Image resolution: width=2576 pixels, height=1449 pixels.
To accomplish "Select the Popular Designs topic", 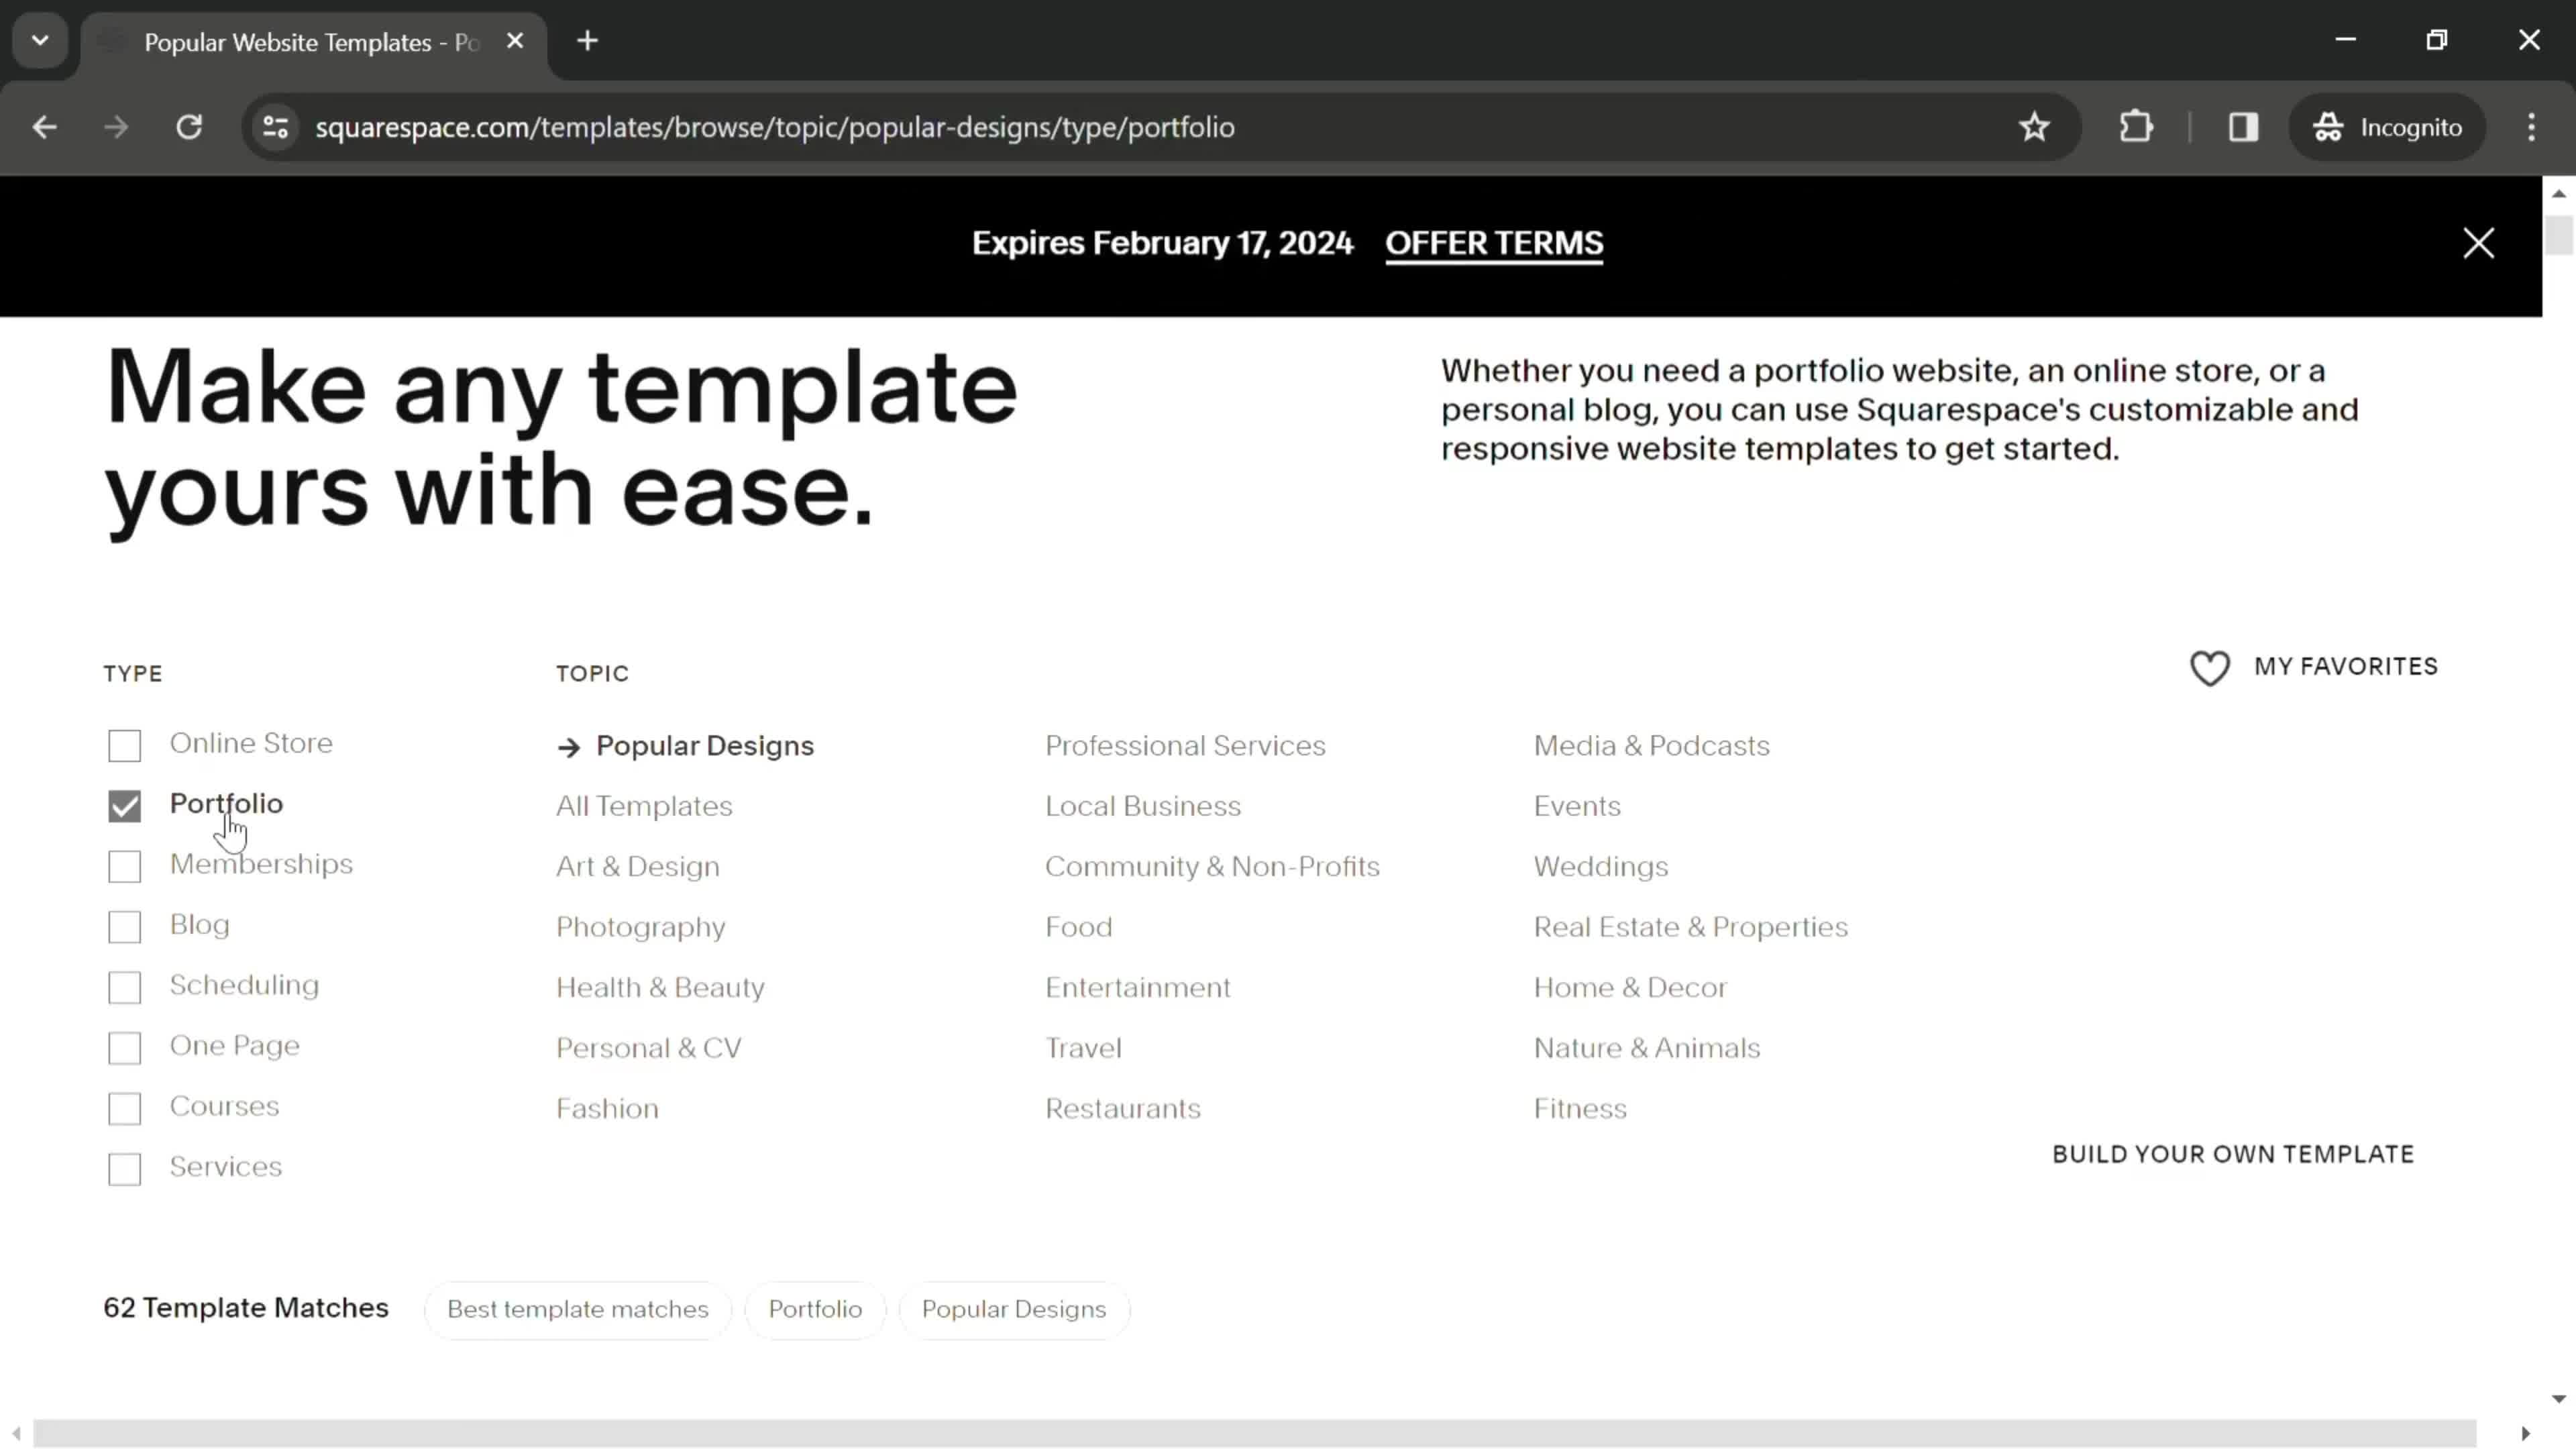I will click(705, 746).
